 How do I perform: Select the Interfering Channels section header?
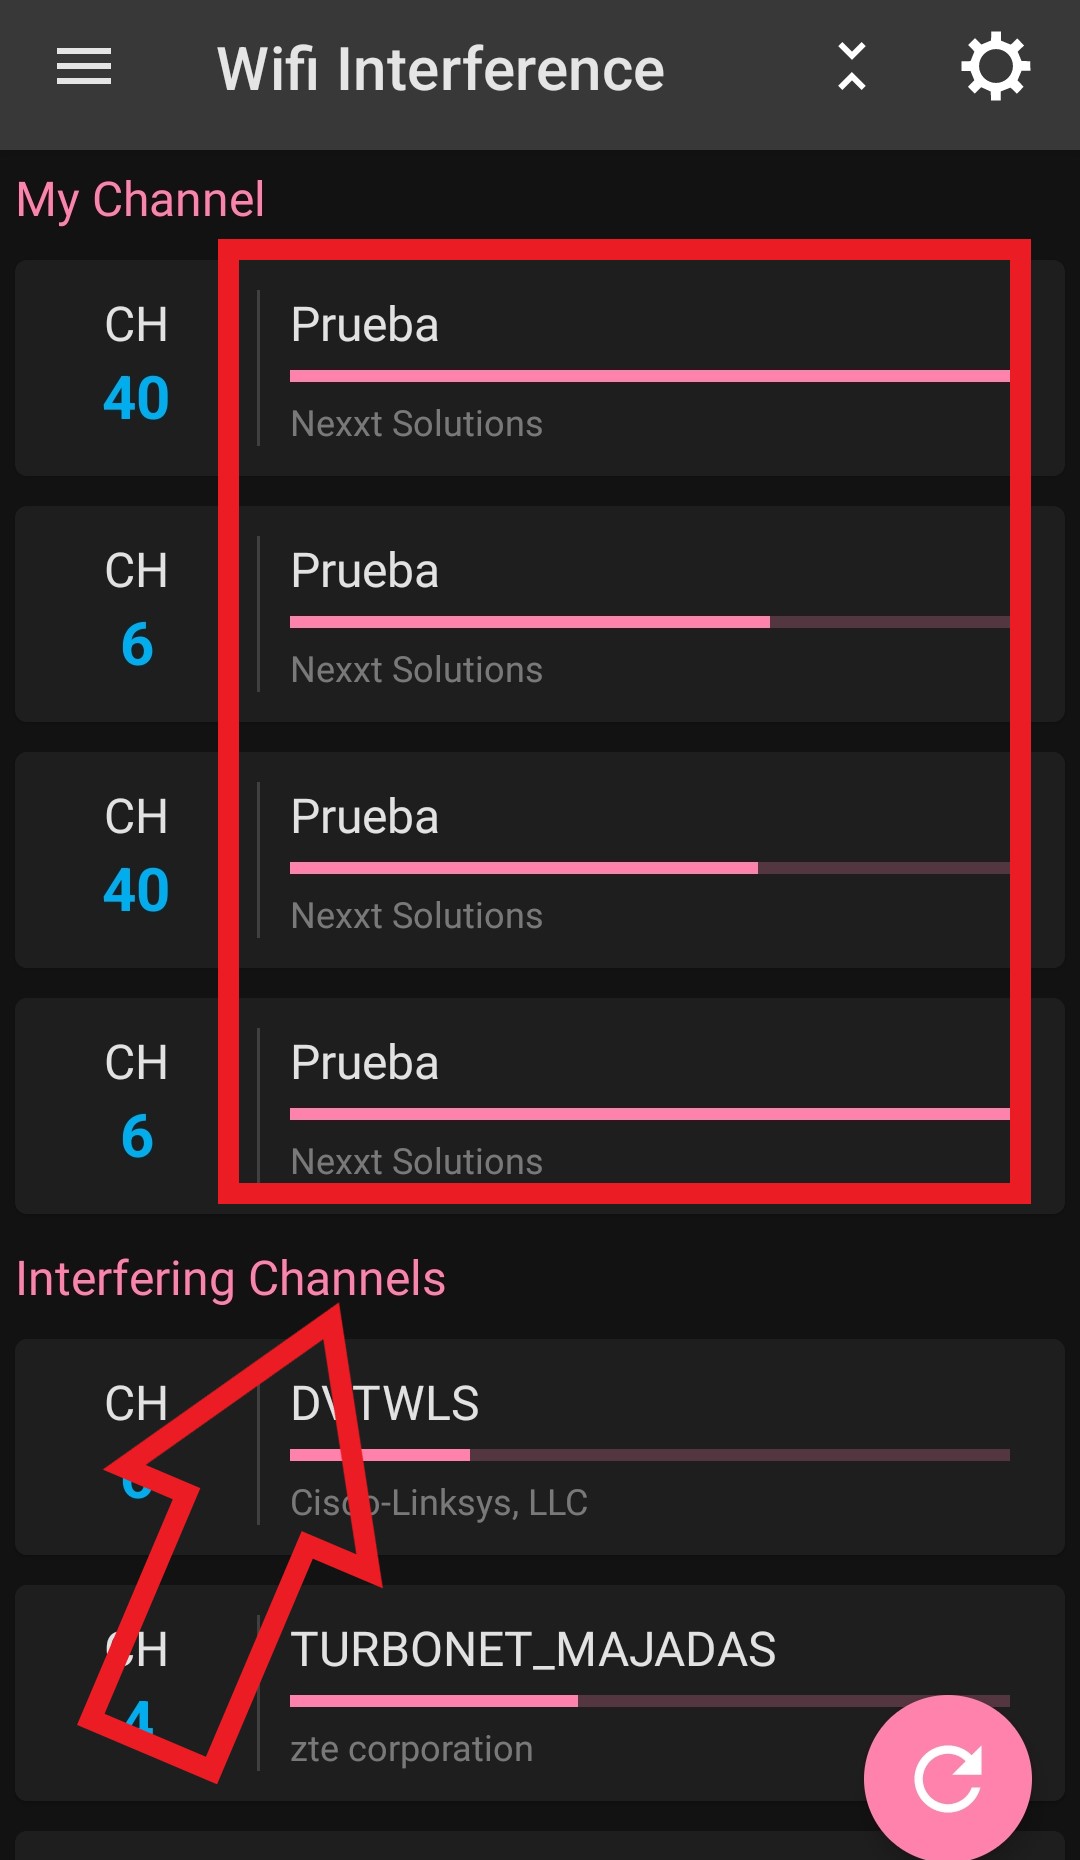point(231,1279)
